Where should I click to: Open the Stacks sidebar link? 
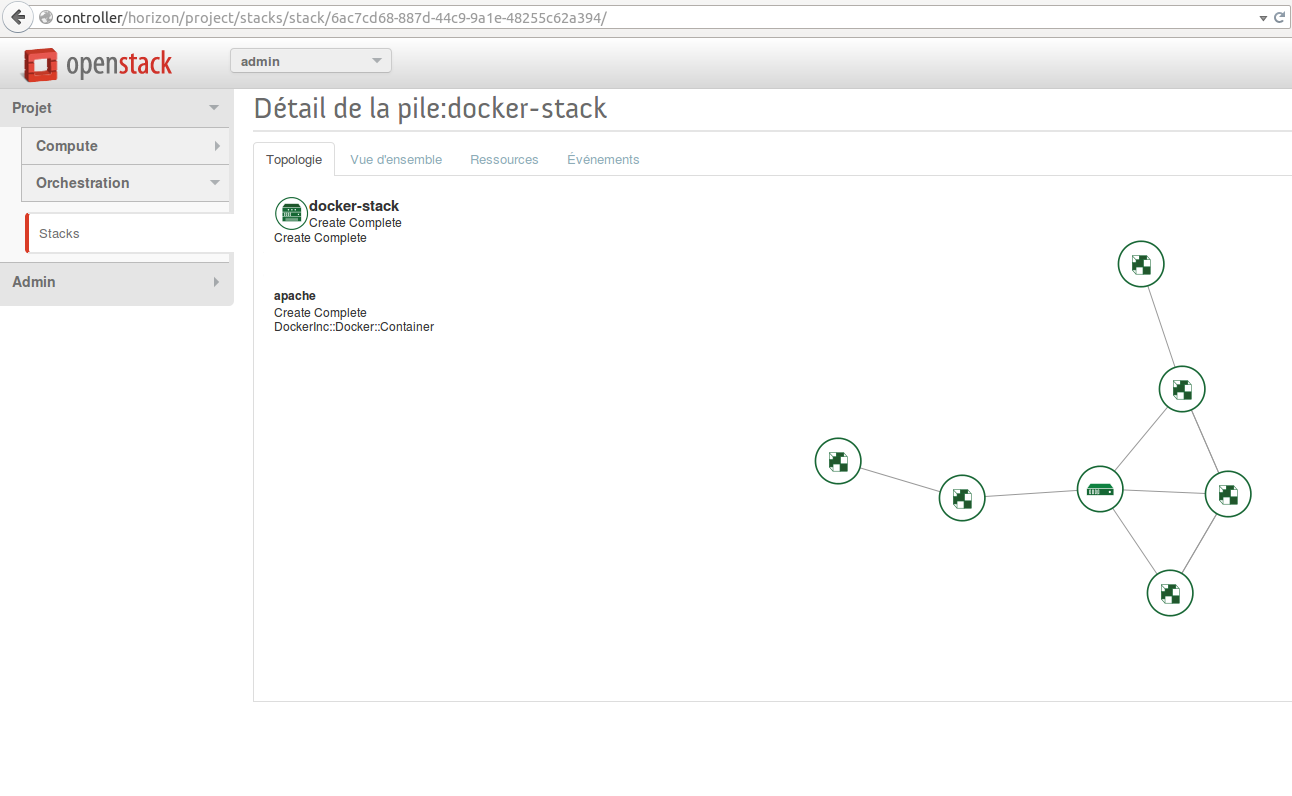(128, 233)
